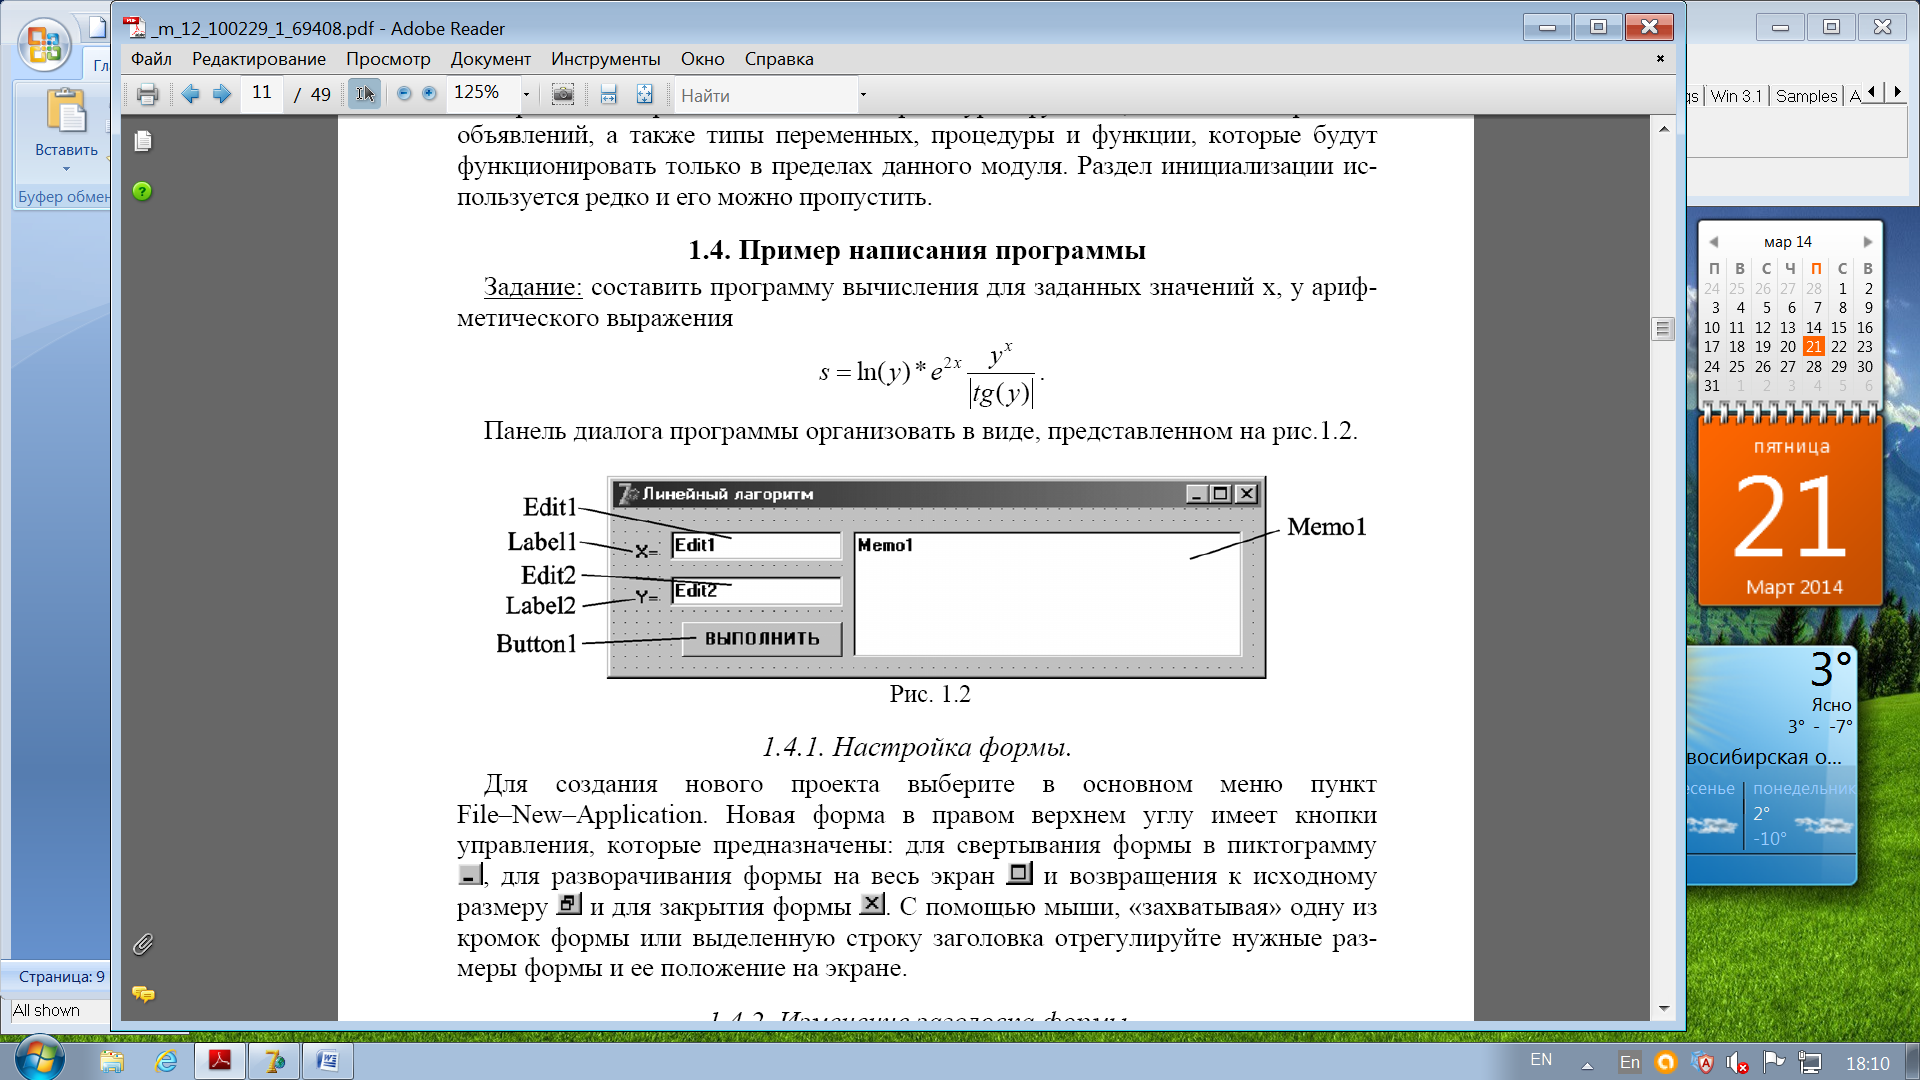
Task: Show hidden tray icons arrow
Action: pyautogui.click(x=1587, y=1064)
